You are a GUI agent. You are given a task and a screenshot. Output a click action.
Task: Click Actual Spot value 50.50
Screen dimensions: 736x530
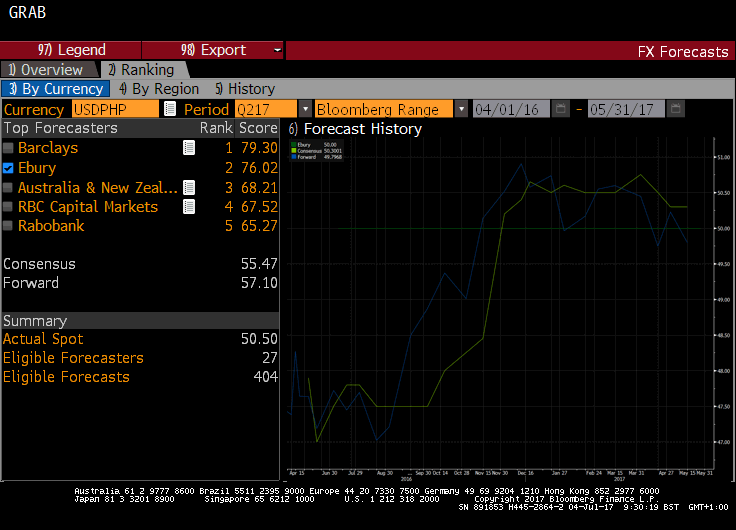[x=259, y=339]
